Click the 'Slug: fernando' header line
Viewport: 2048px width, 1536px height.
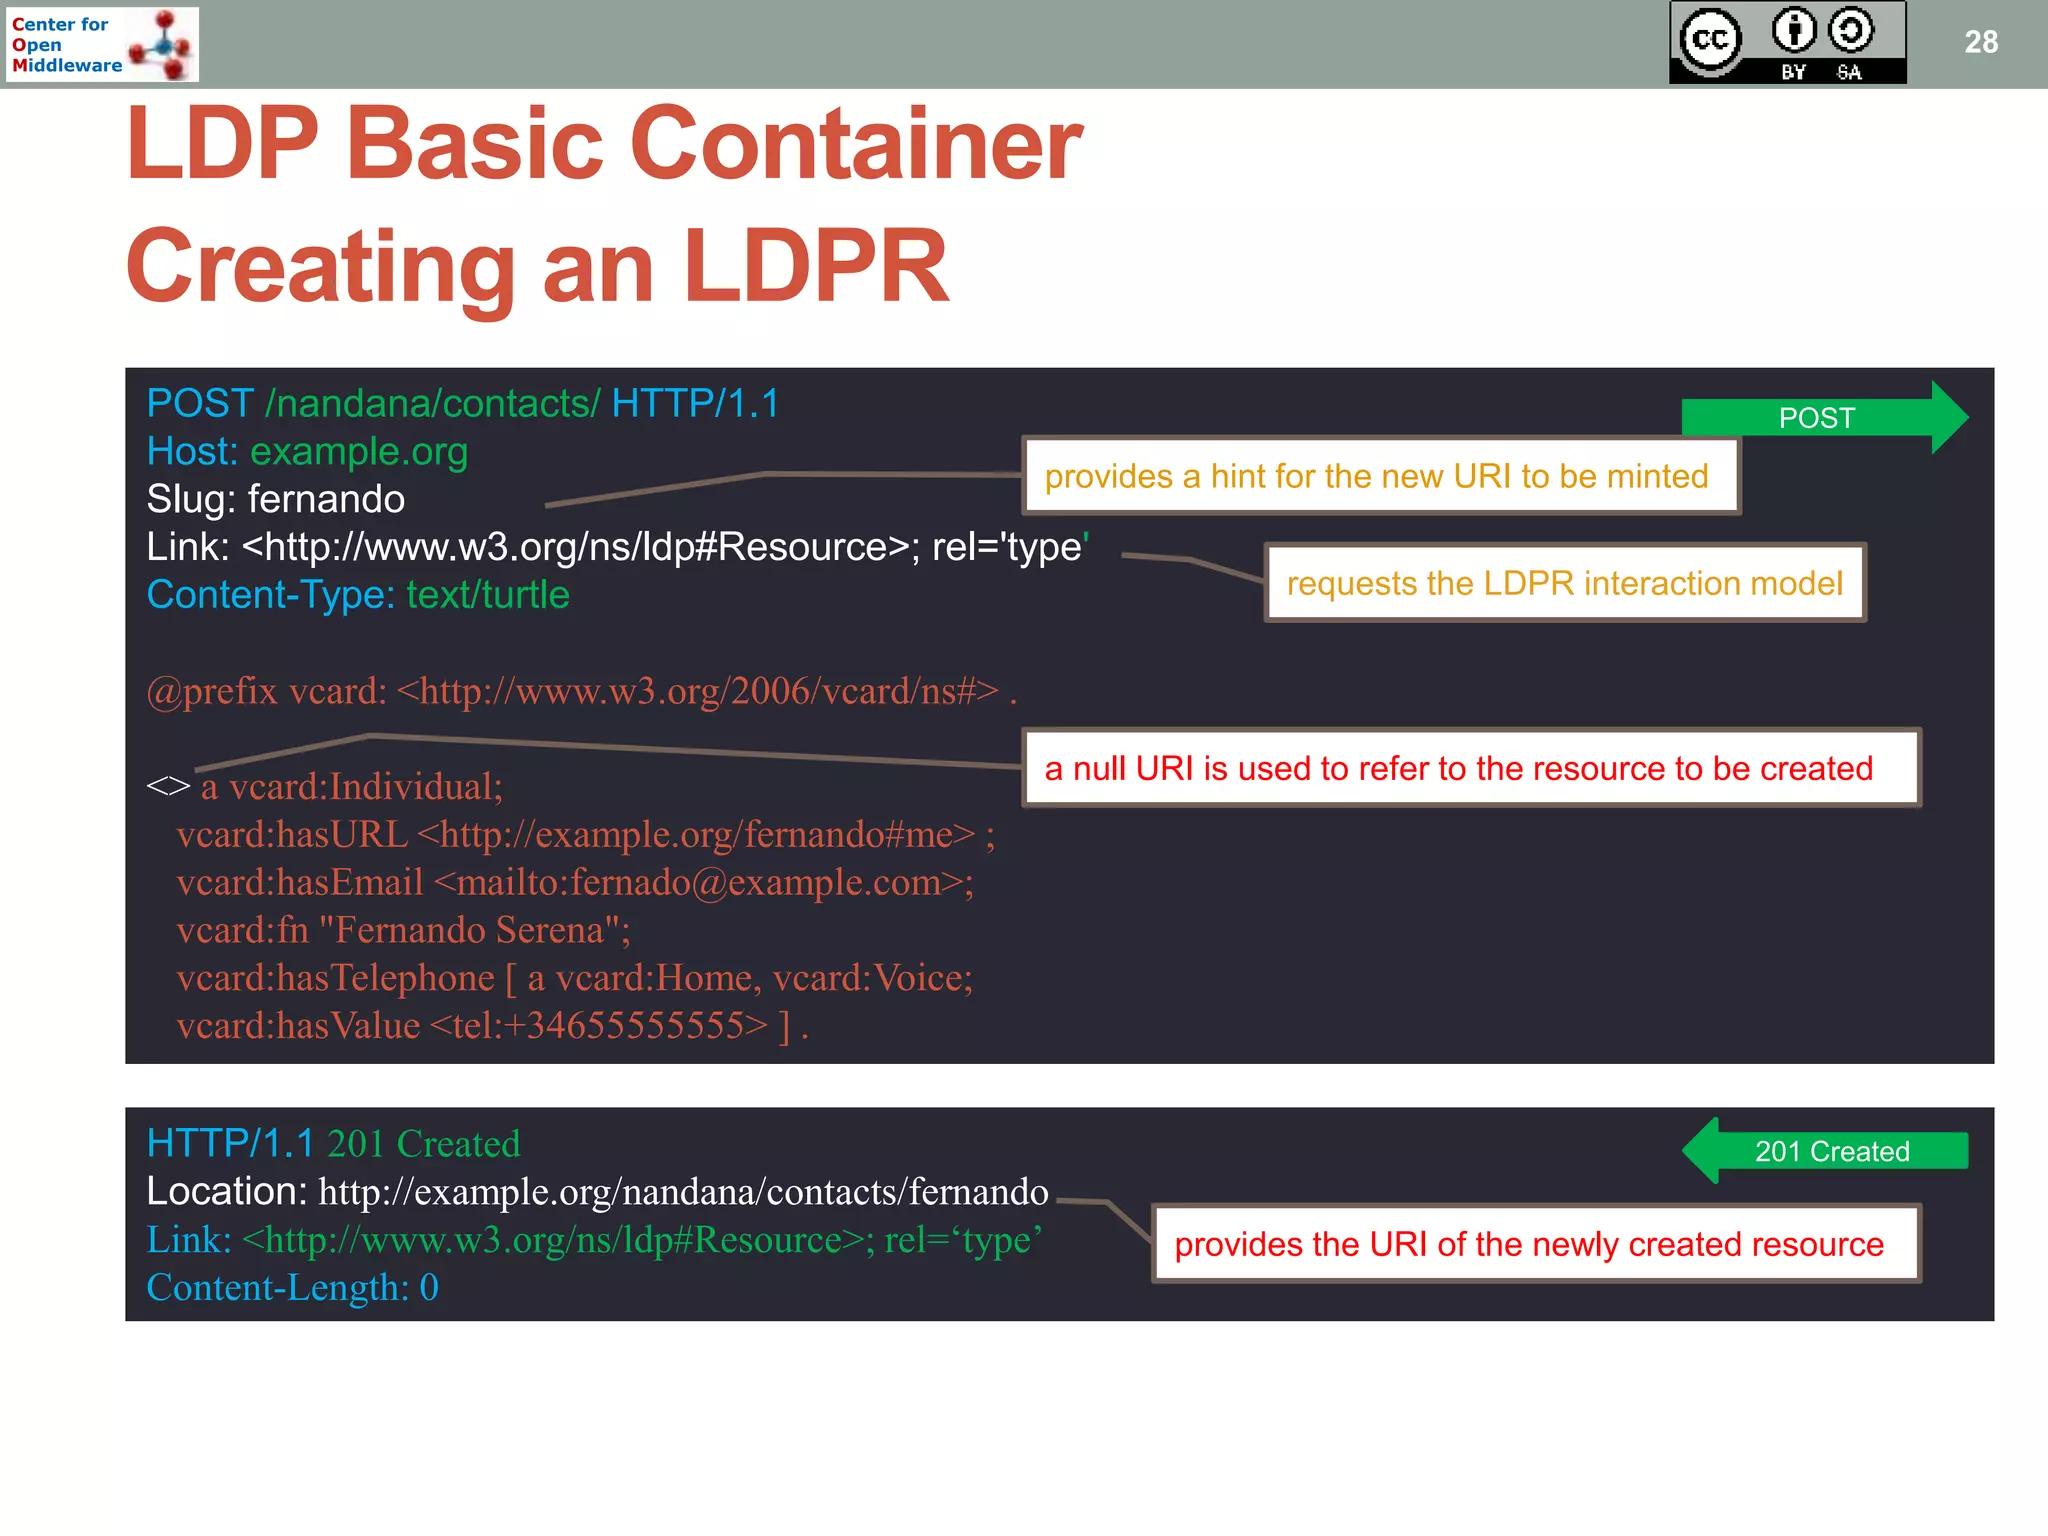pyautogui.click(x=275, y=499)
